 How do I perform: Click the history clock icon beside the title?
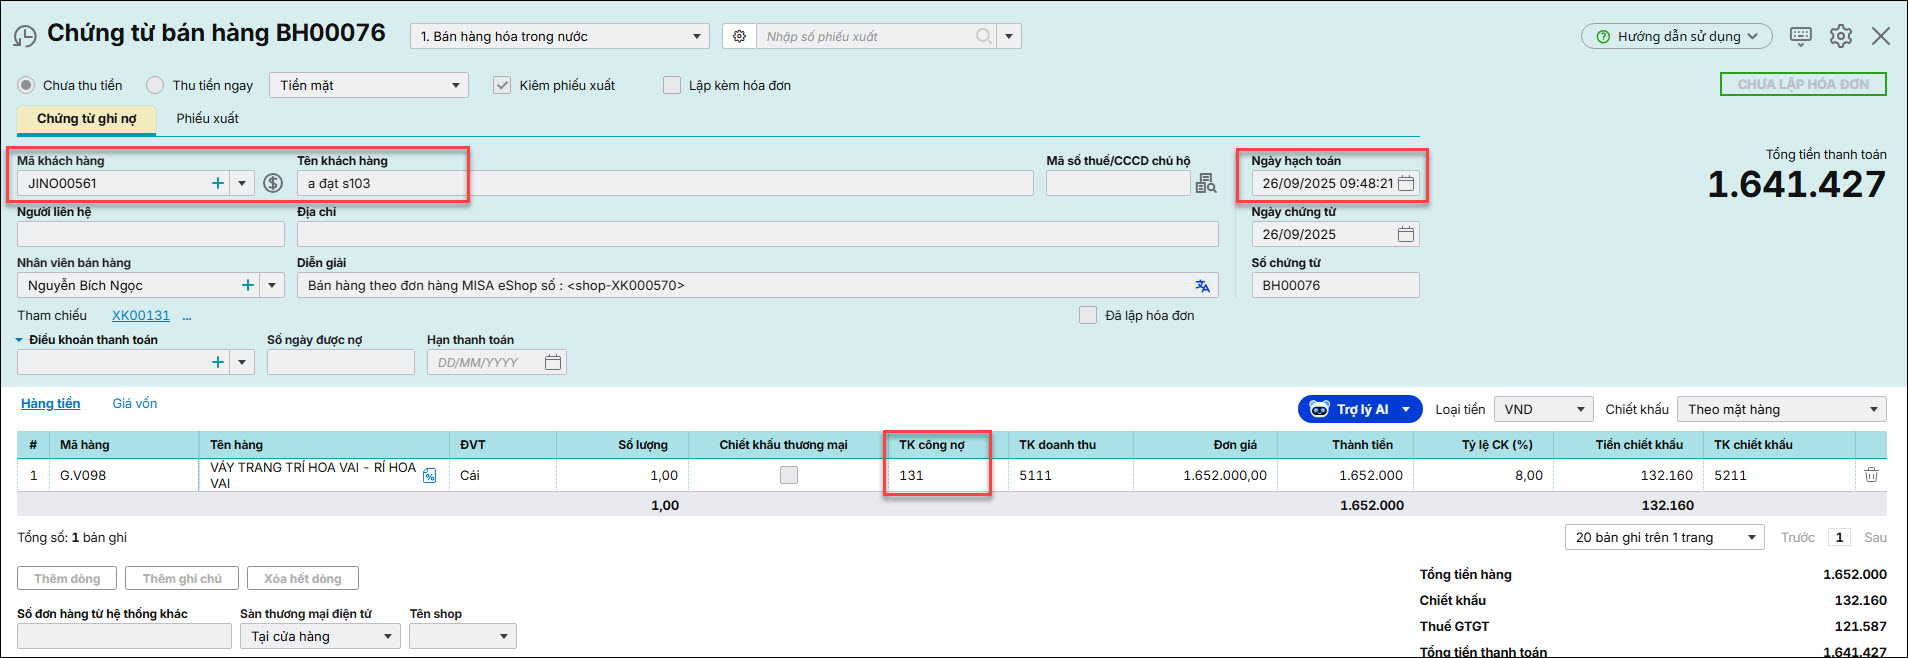tap(25, 37)
